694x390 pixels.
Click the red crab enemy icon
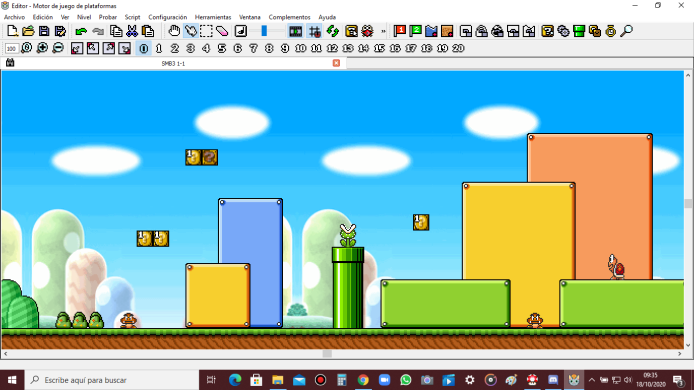click(367, 31)
